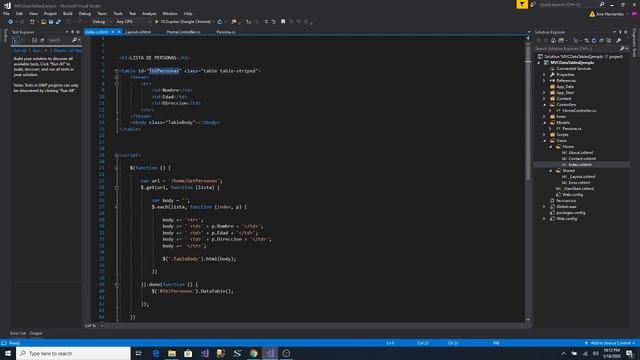Click the Search Solution Explorer input field

(x=576, y=49)
